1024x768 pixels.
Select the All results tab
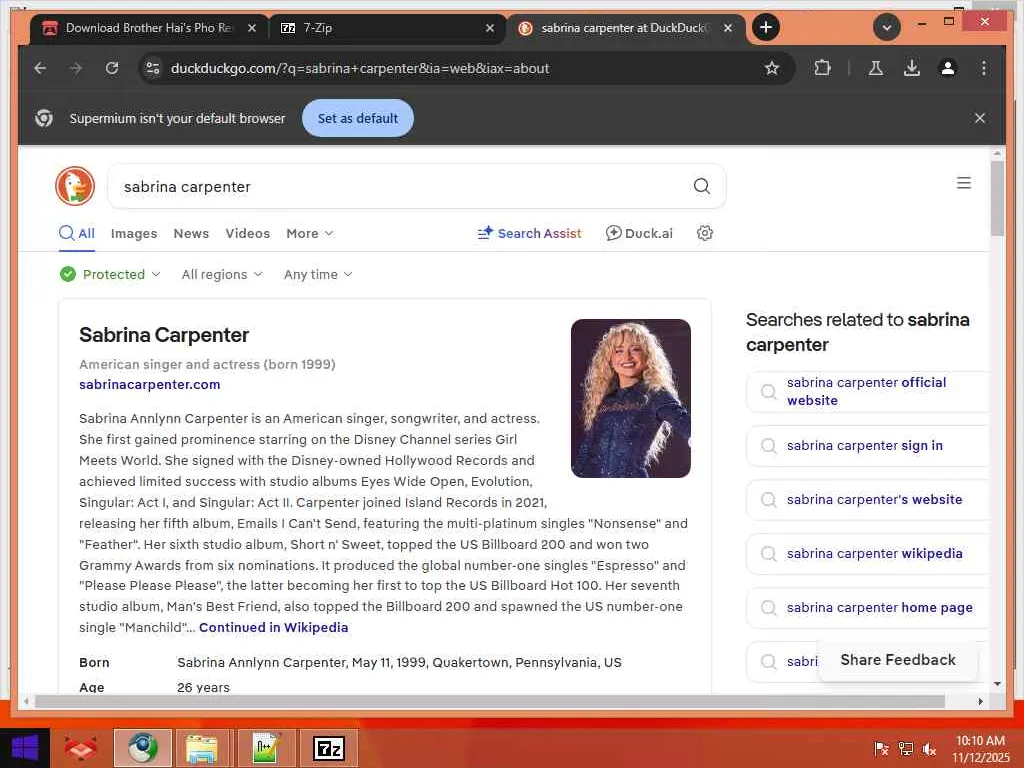click(77, 233)
